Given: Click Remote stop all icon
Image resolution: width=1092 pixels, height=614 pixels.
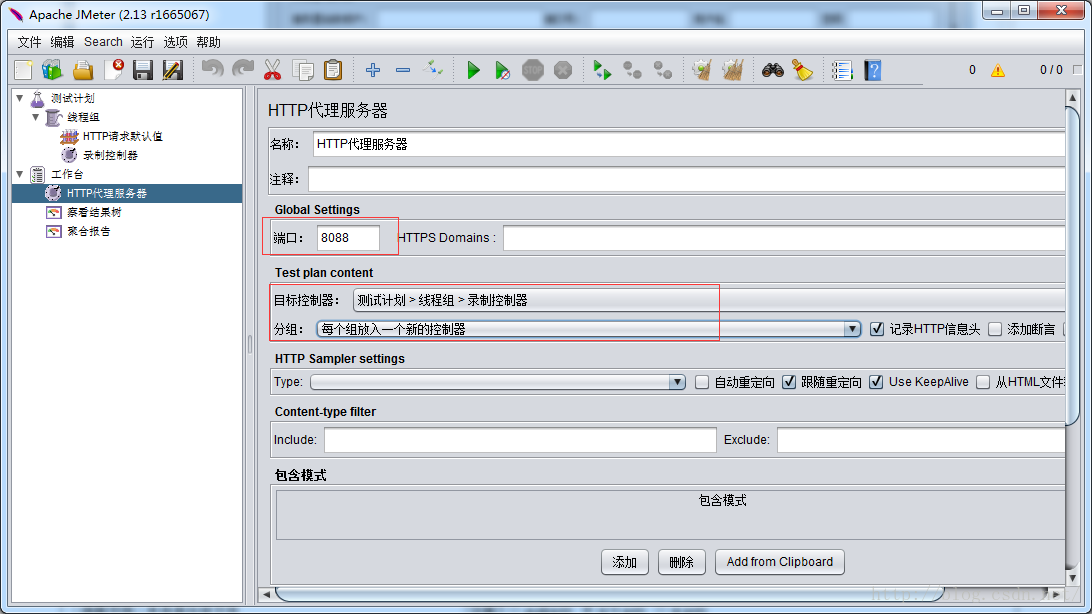Looking at the screenshot, I should point(632,70).
